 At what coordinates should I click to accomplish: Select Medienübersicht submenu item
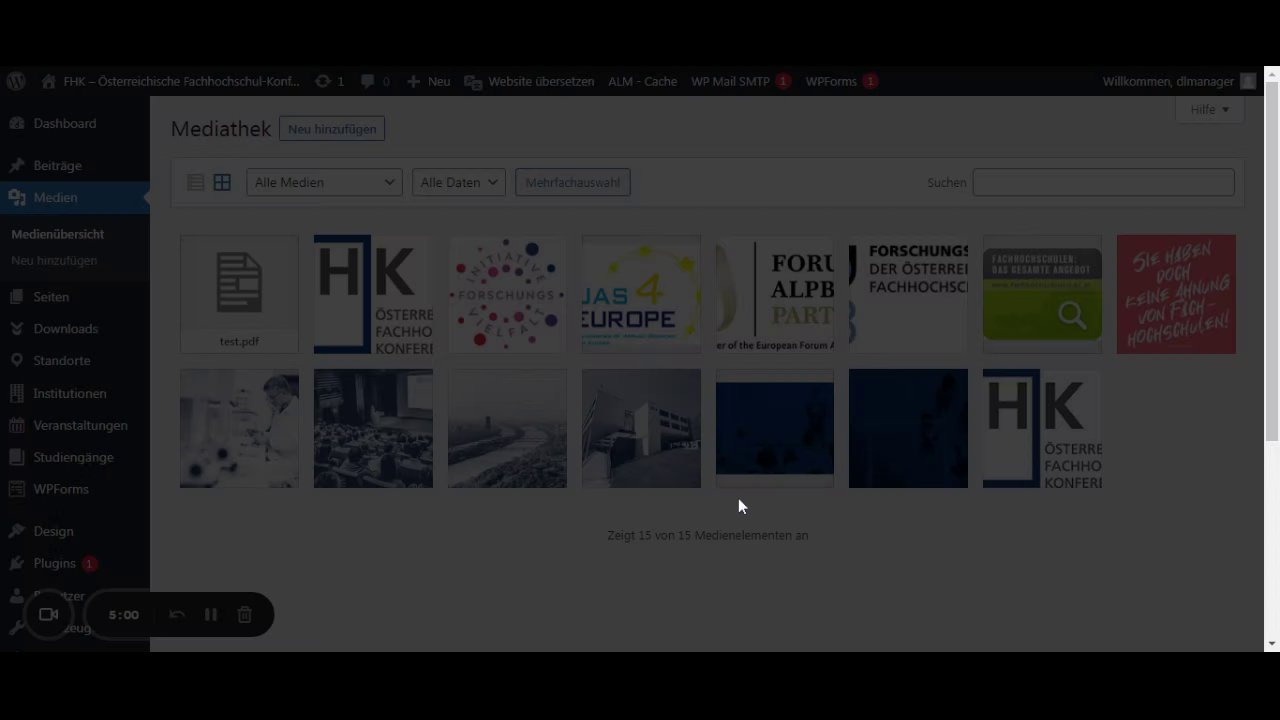pos(58,234)
